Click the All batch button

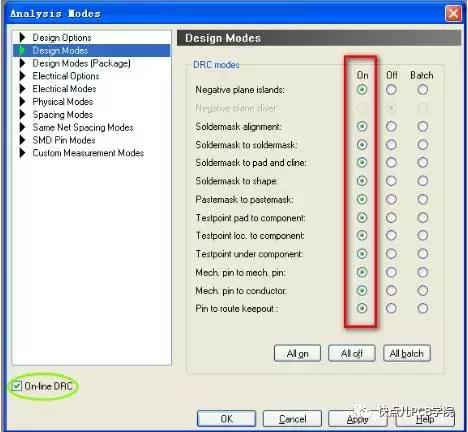pyautogui.click(x=407, y=353)
